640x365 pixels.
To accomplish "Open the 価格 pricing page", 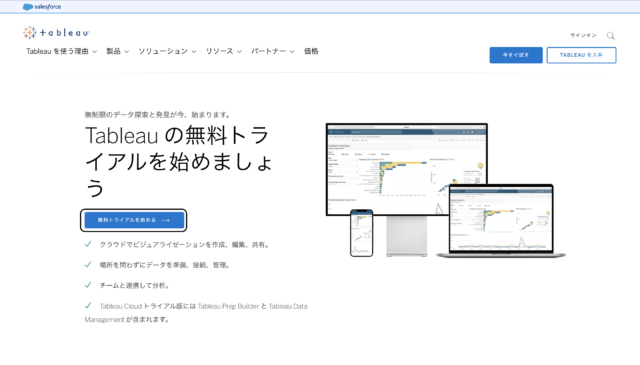I will 311,51.
